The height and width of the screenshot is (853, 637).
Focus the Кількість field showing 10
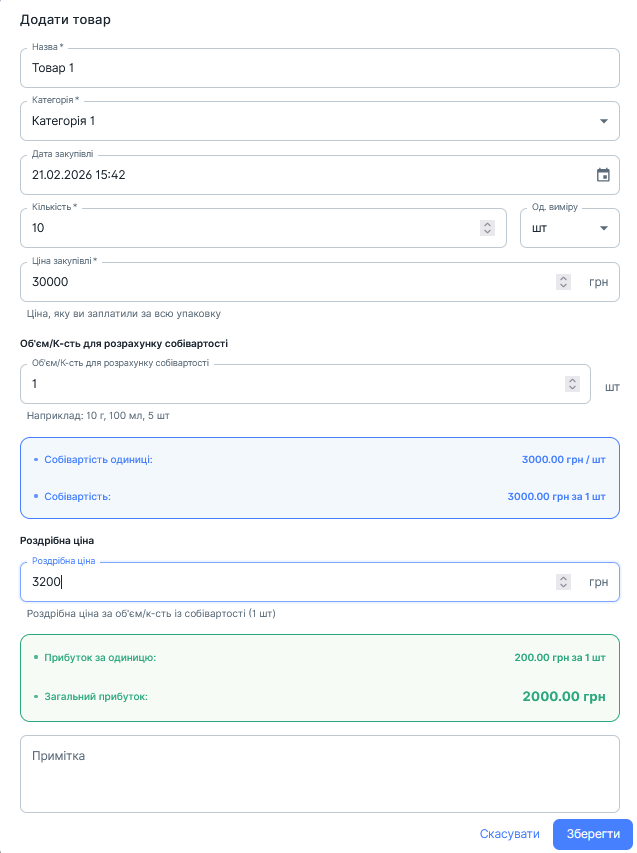[x=263, y=228]
